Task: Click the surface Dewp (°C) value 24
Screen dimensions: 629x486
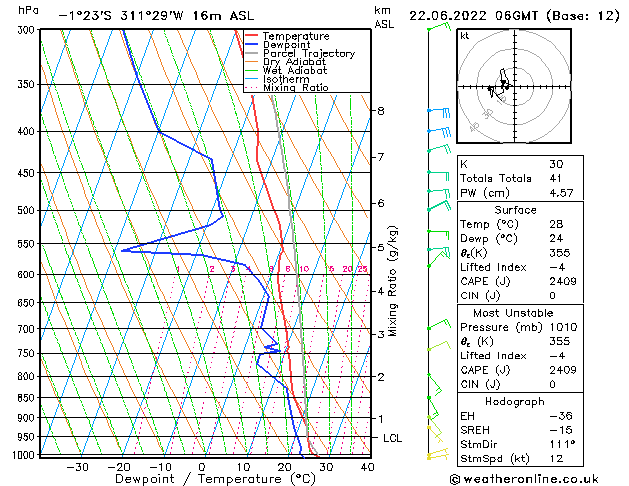Action: click(x=556, y=239)
